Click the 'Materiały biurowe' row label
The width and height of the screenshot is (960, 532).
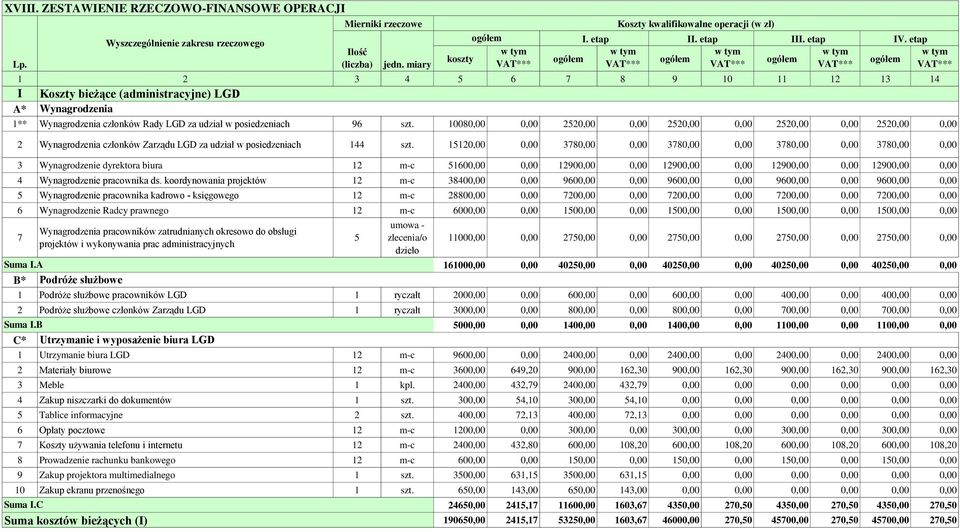click(x=75, y=370)
